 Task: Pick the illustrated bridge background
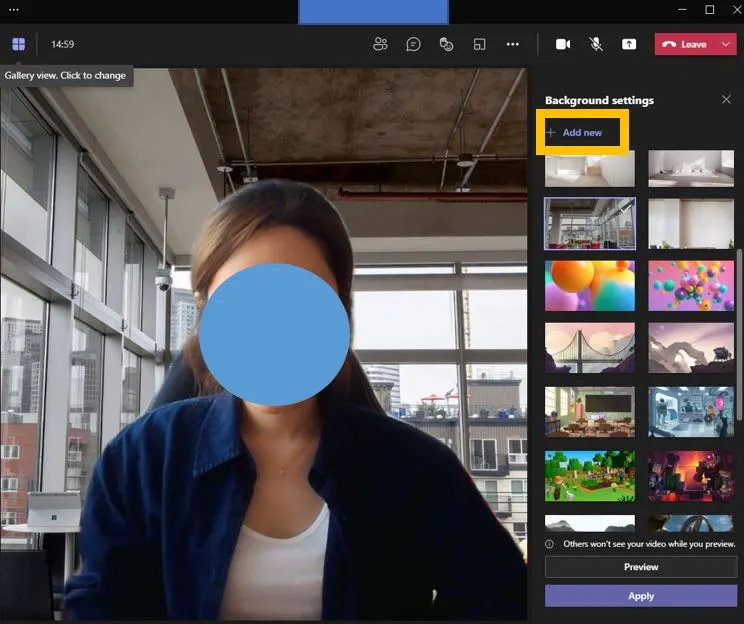coord(590,348)
